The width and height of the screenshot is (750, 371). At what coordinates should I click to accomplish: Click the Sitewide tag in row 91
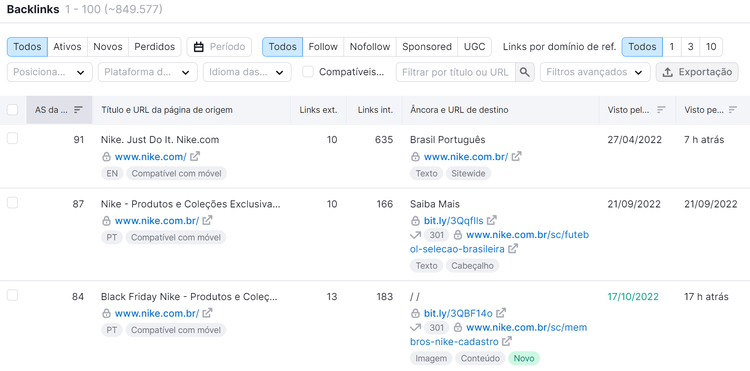click(468, 174)
